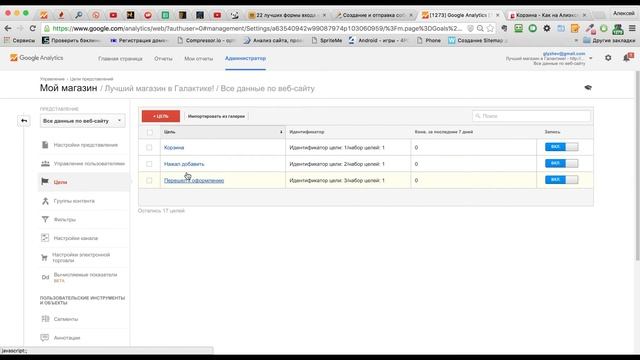This screenshot has height=360, width=640.
Task: Click the black gear extension icon
Action: coord(547,28)
